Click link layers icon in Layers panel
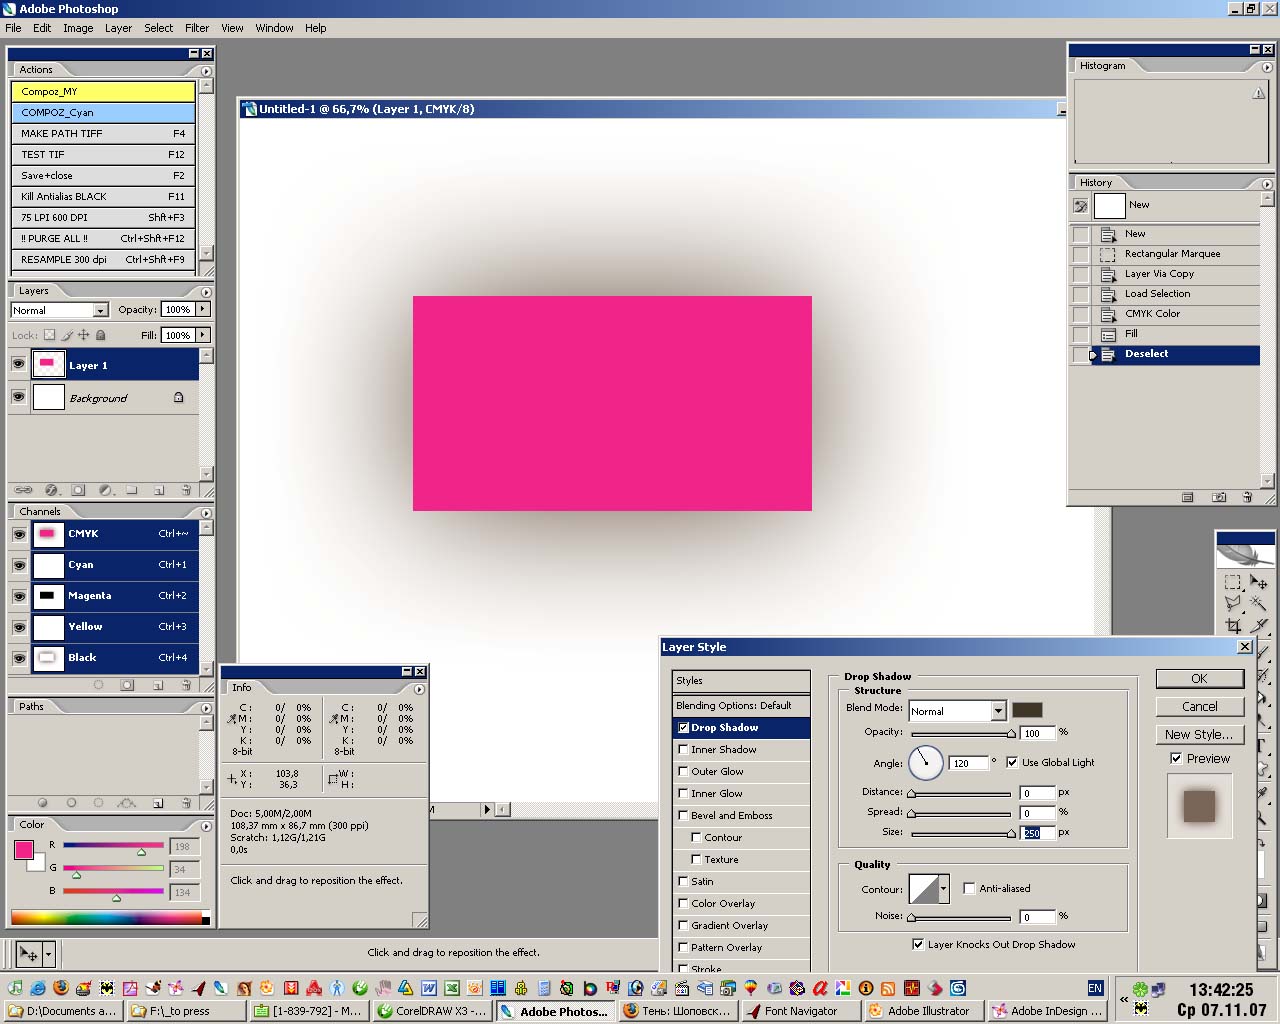The image size is (1280, 1024). click(x=23, y=490)
